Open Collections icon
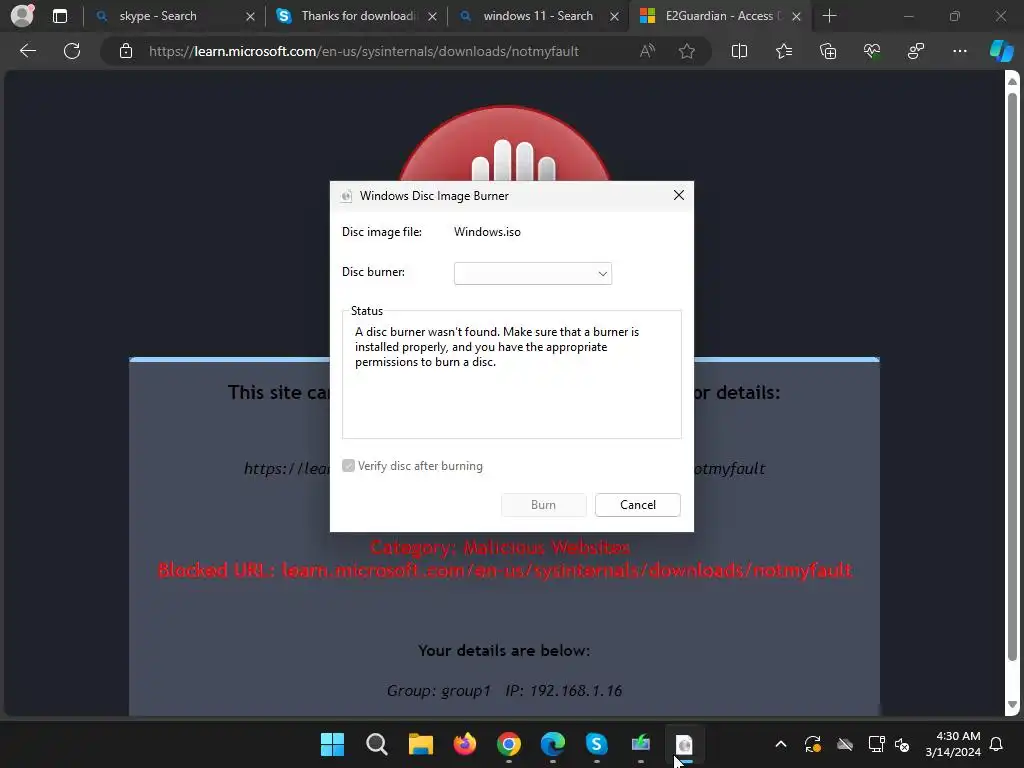Viewport: 1024px width, 768px height. [x=827, y=51]
